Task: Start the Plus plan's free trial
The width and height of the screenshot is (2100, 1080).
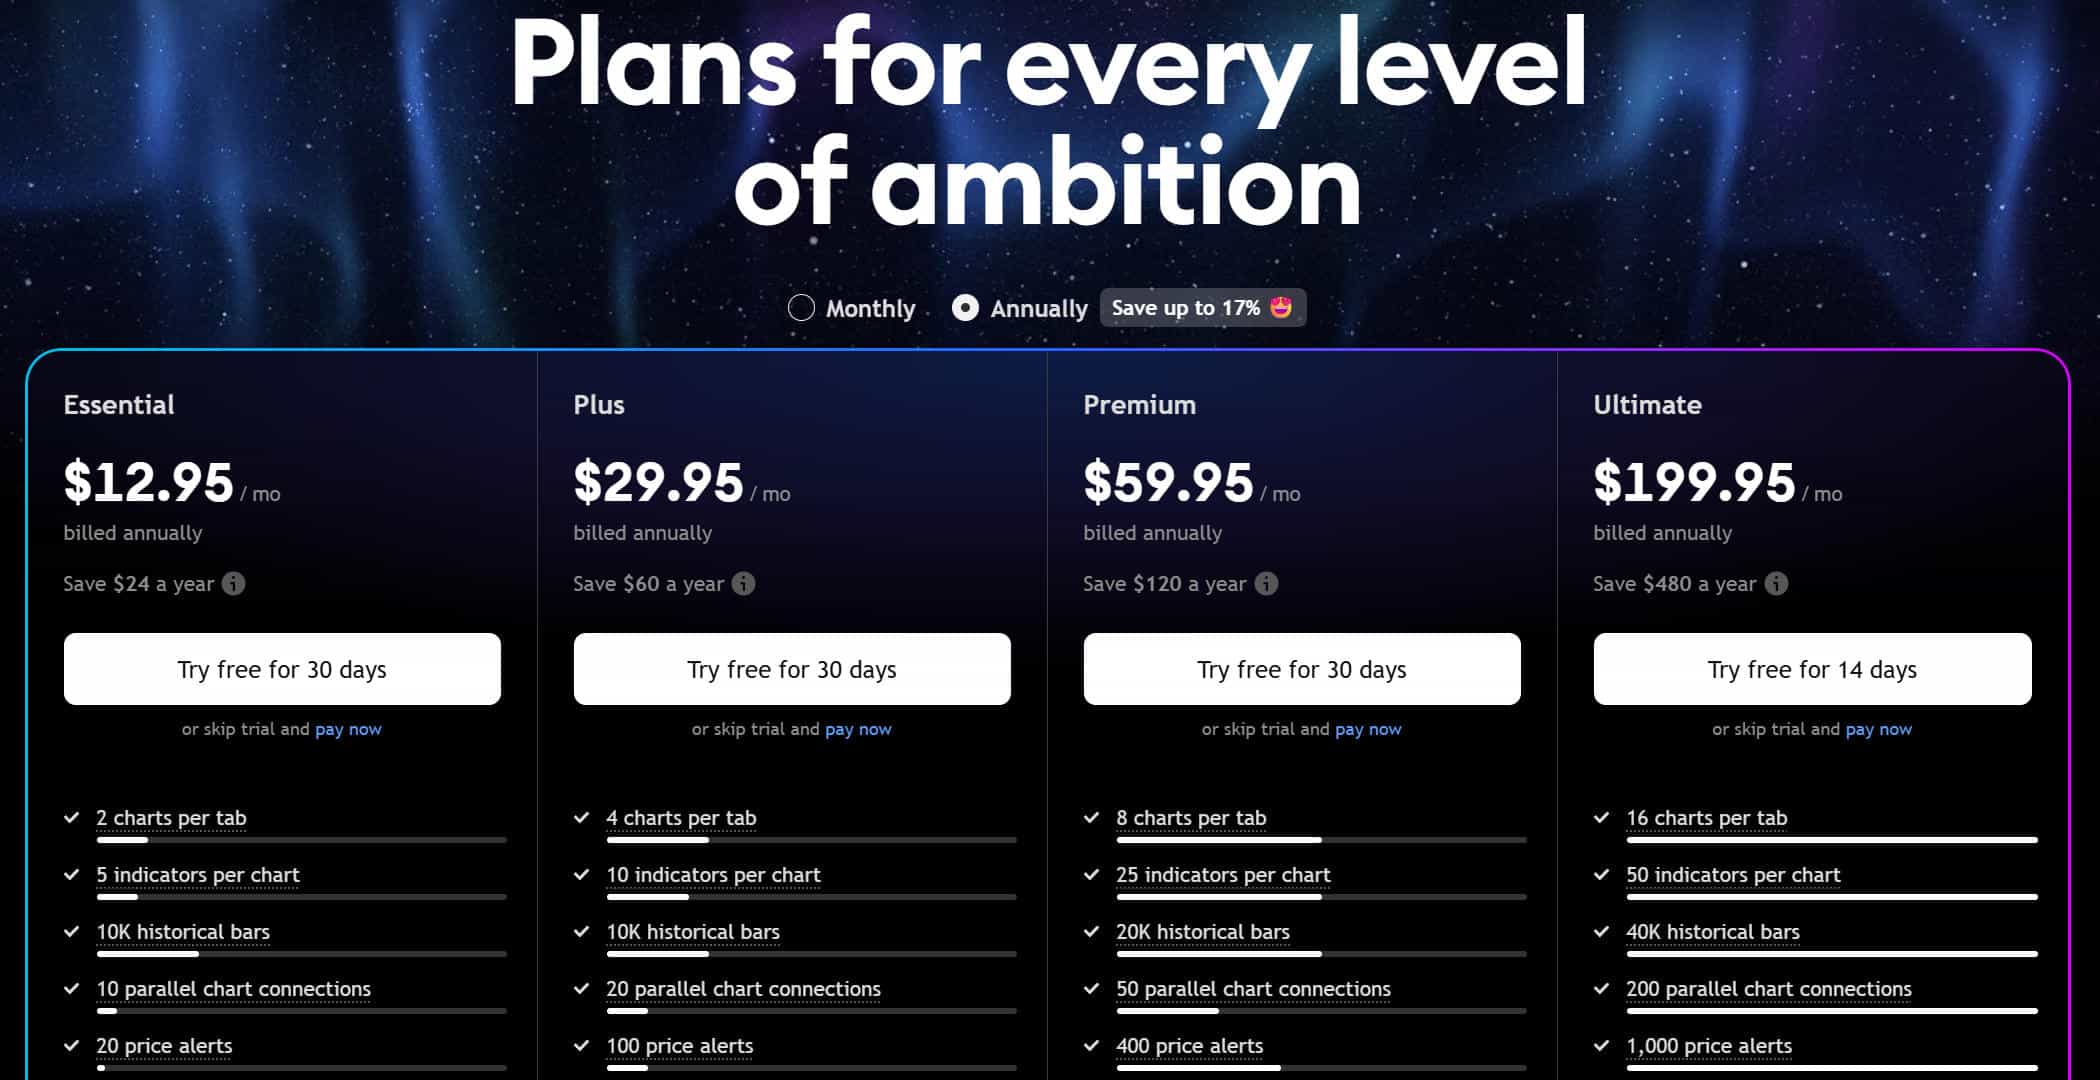Action: click(x=792, y=669)
